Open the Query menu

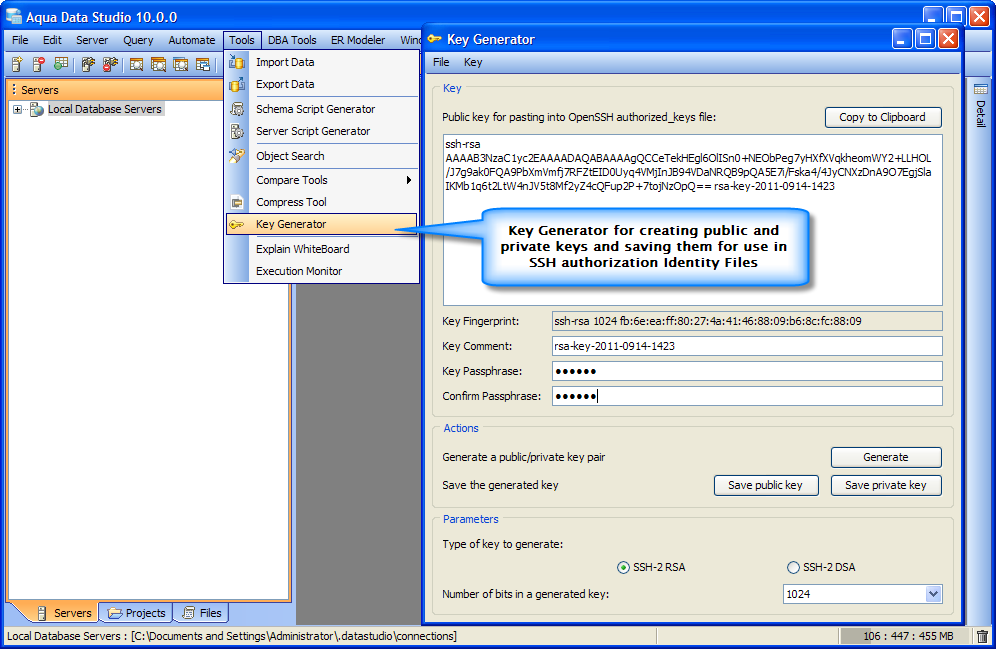[138, 40]
